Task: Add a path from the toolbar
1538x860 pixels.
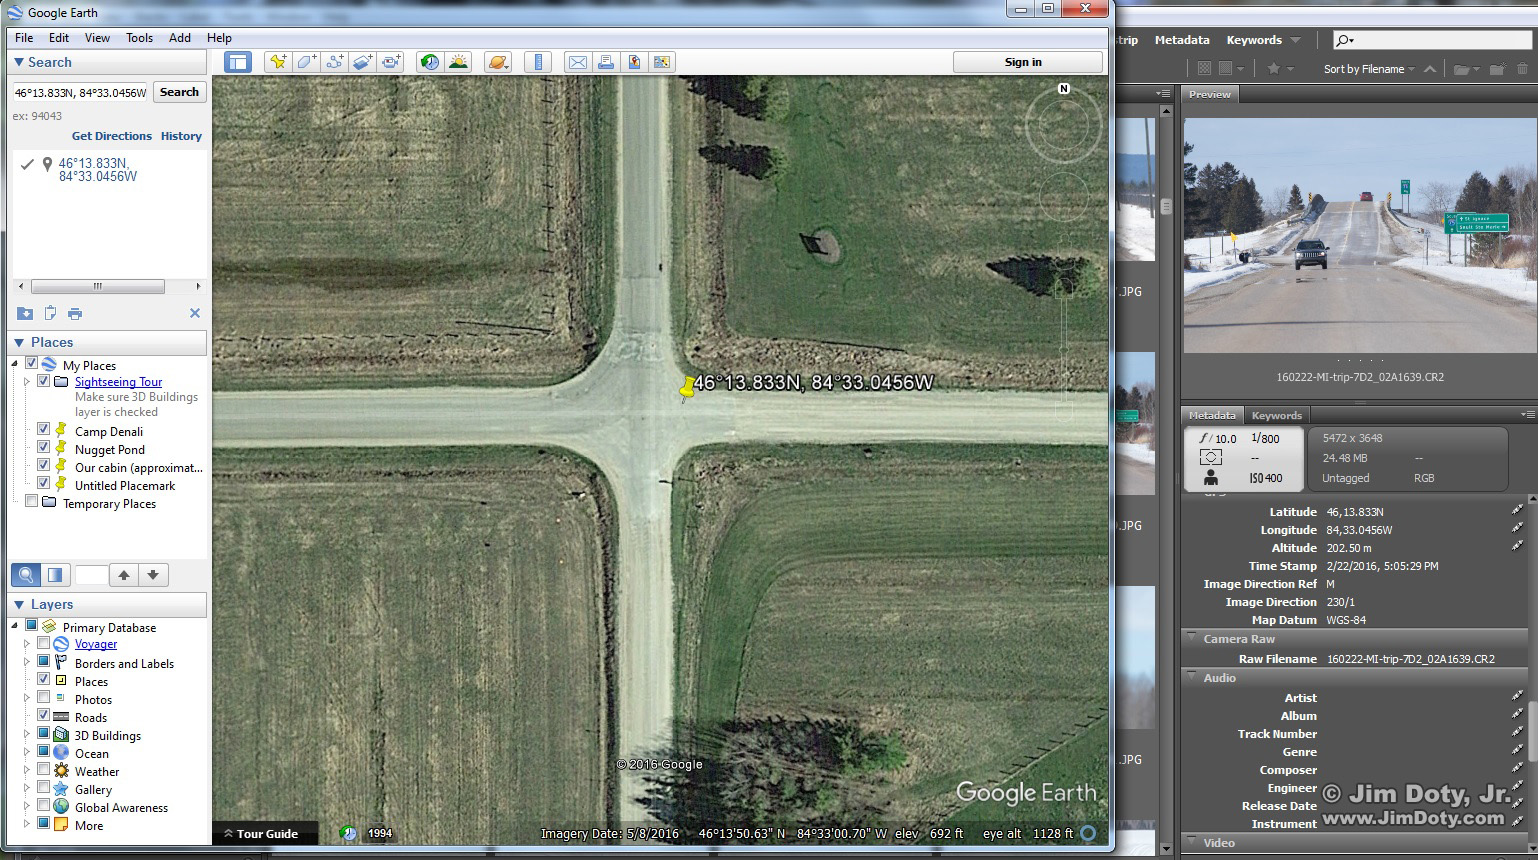Action: click(334, 62)
